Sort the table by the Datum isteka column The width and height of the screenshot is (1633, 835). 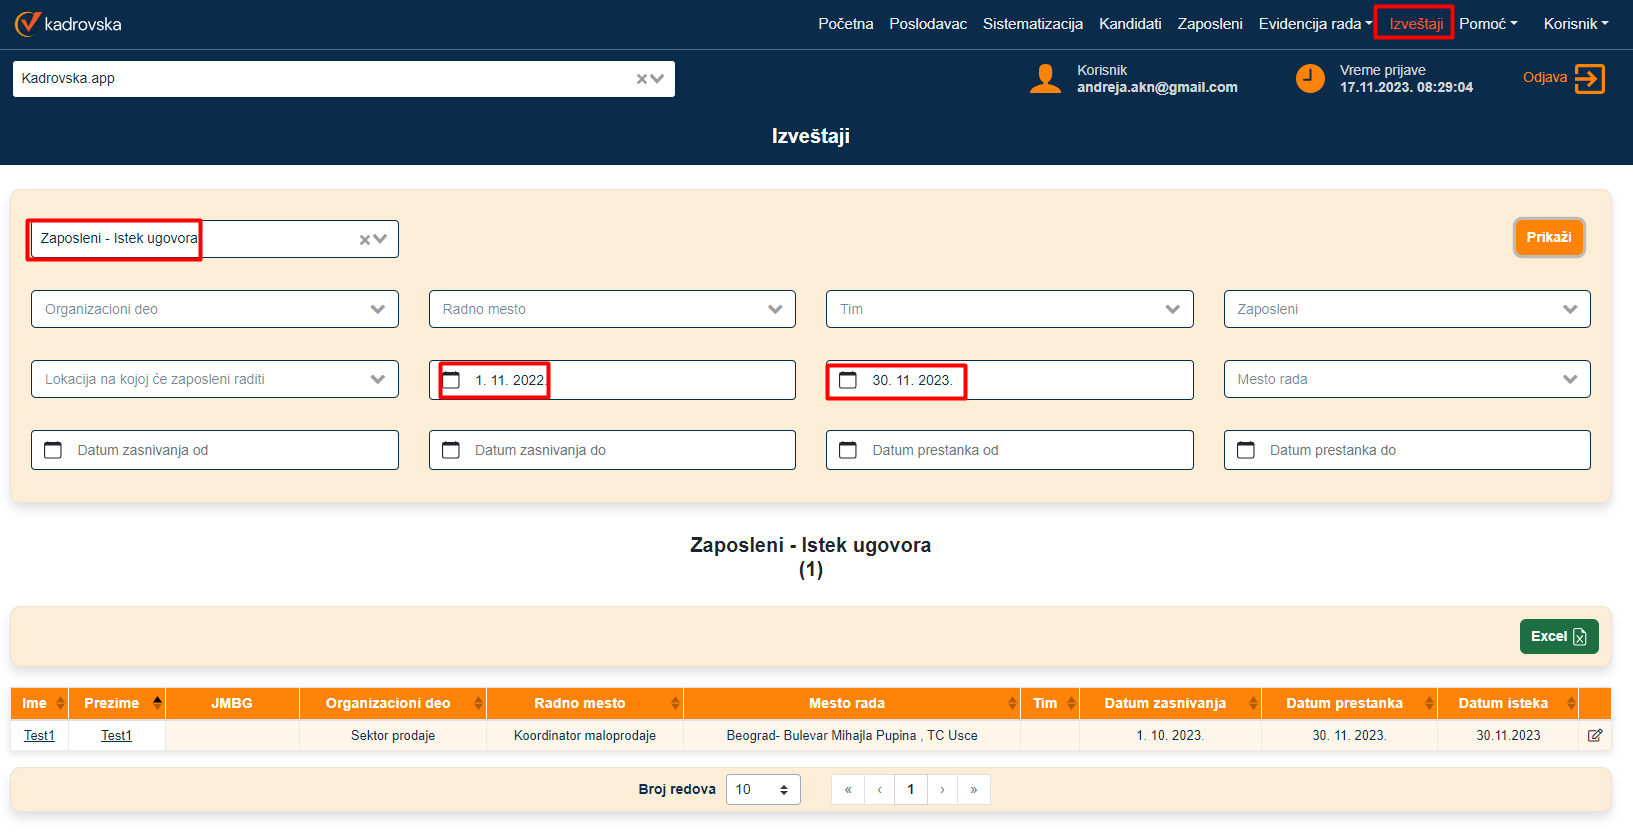tap(1570, 703)
